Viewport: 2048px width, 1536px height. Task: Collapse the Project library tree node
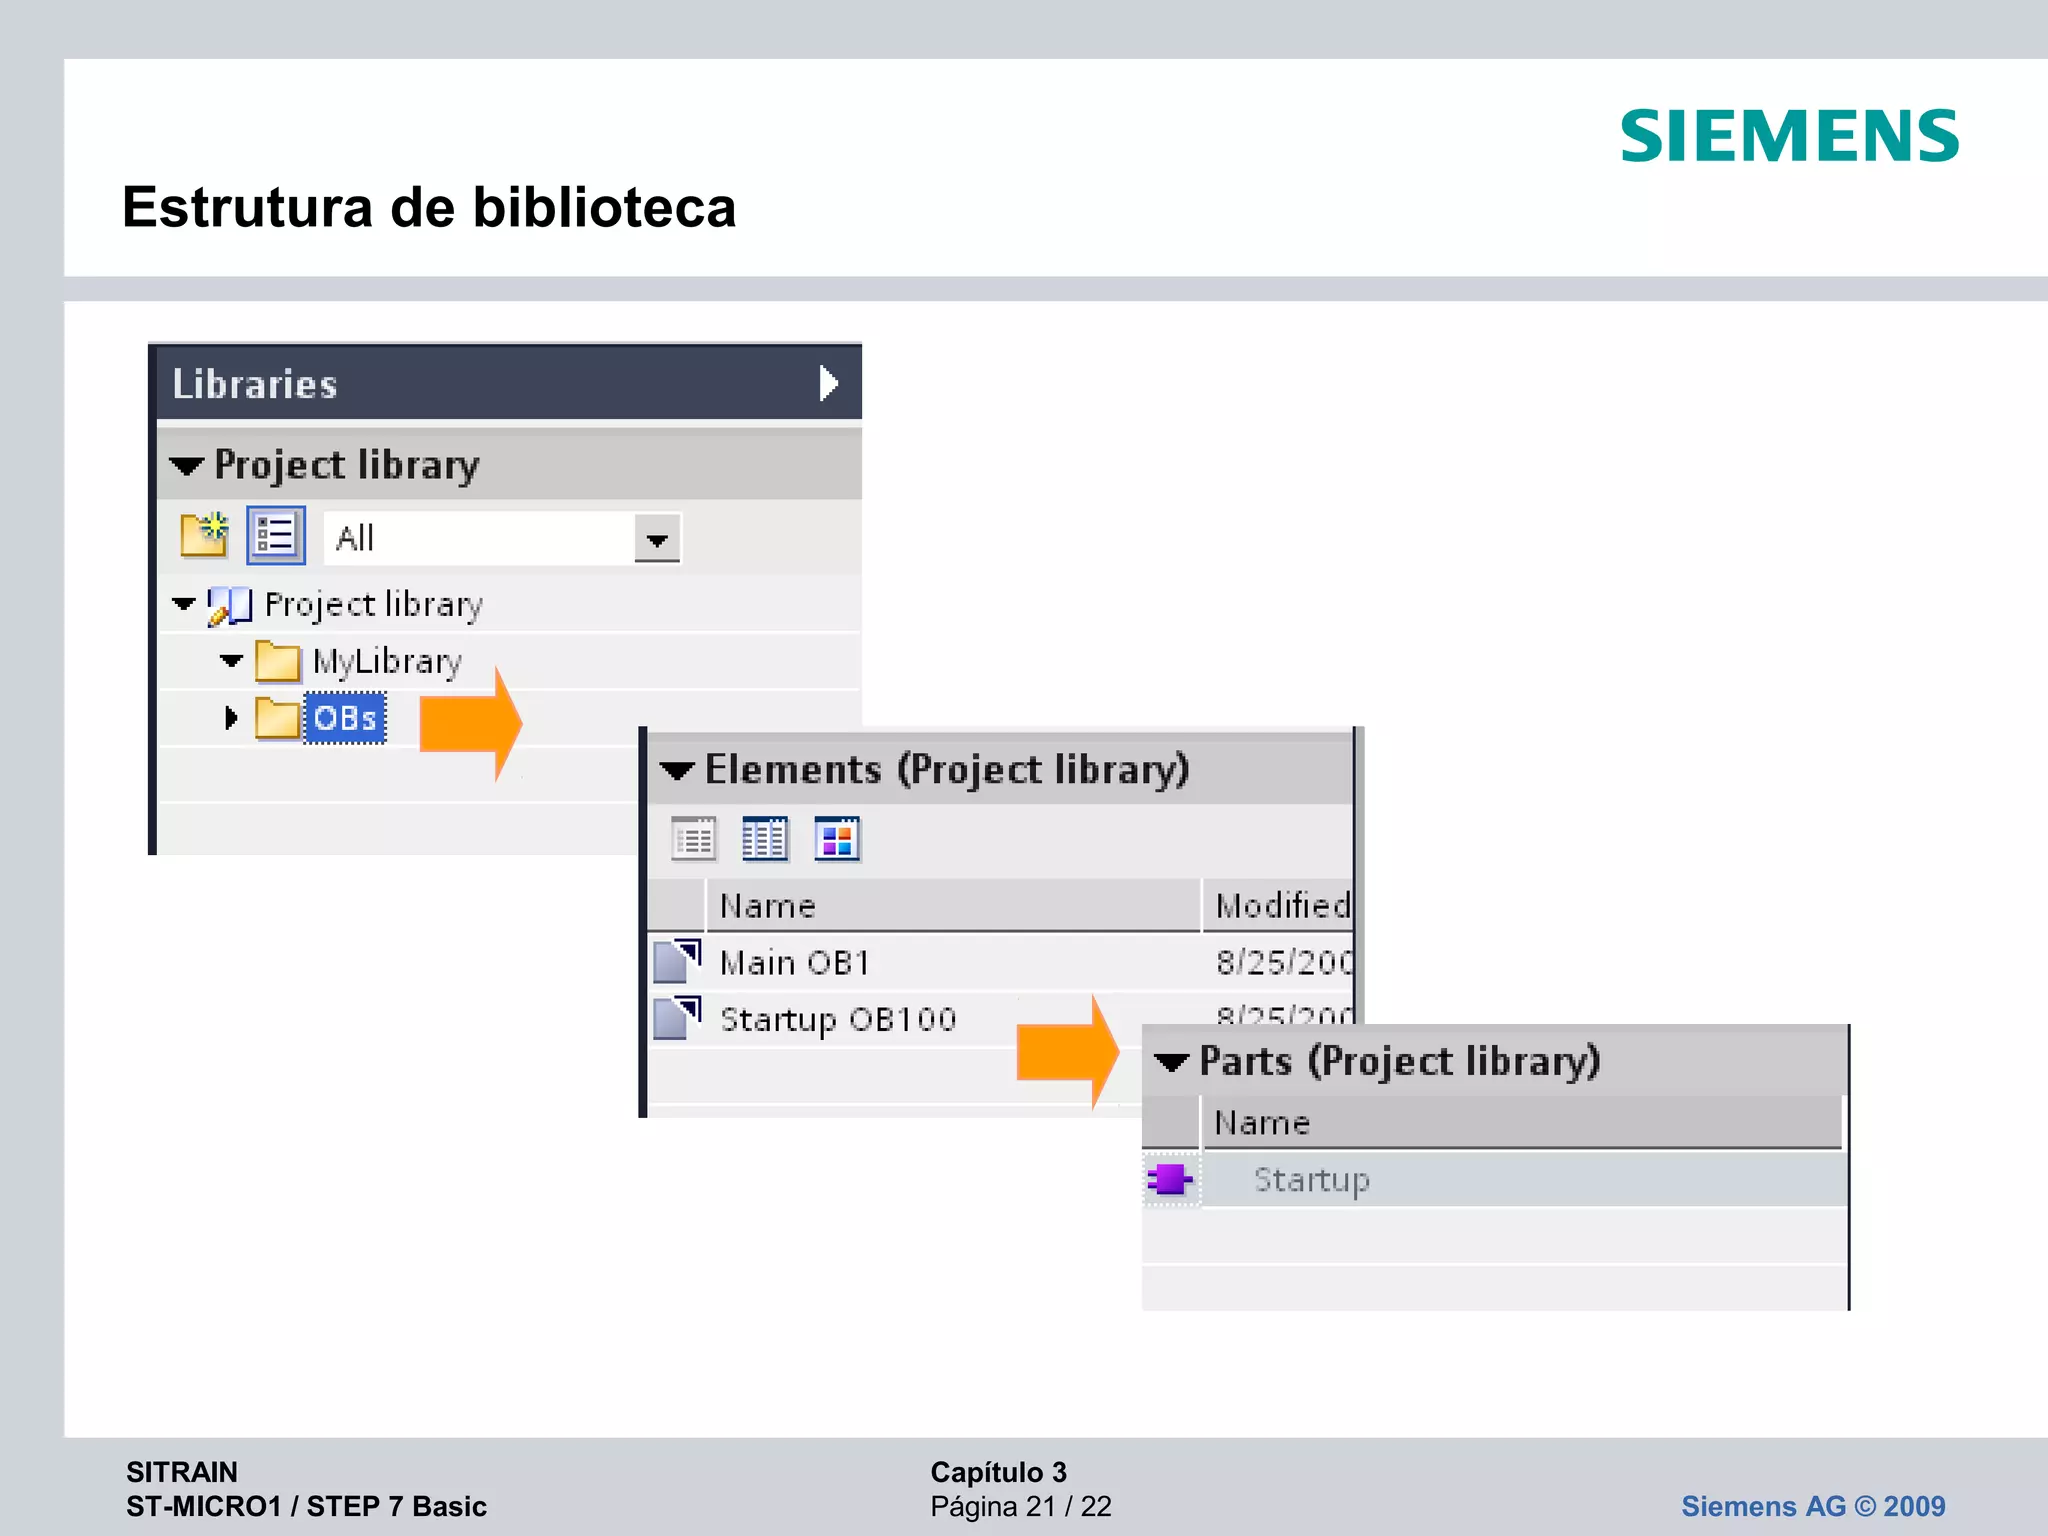pyautogui.click(x=184, y=604)
